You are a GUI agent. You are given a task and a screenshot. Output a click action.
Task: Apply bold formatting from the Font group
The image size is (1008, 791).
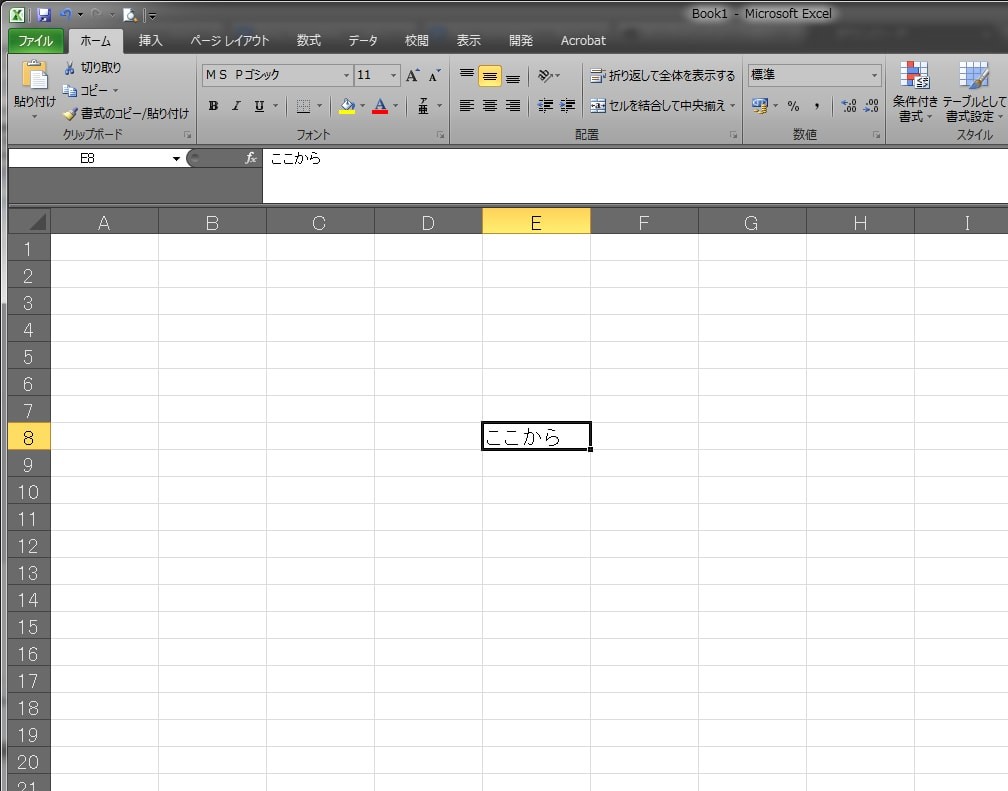(x=213, y=106)
